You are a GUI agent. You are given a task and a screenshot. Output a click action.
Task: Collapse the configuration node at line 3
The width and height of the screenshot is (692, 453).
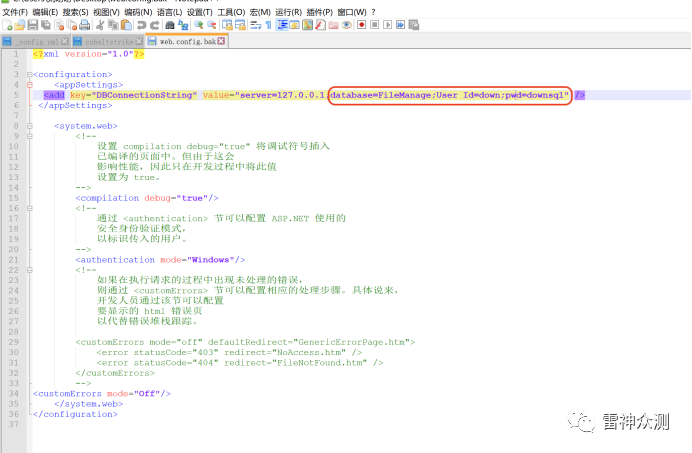(30, 75)
